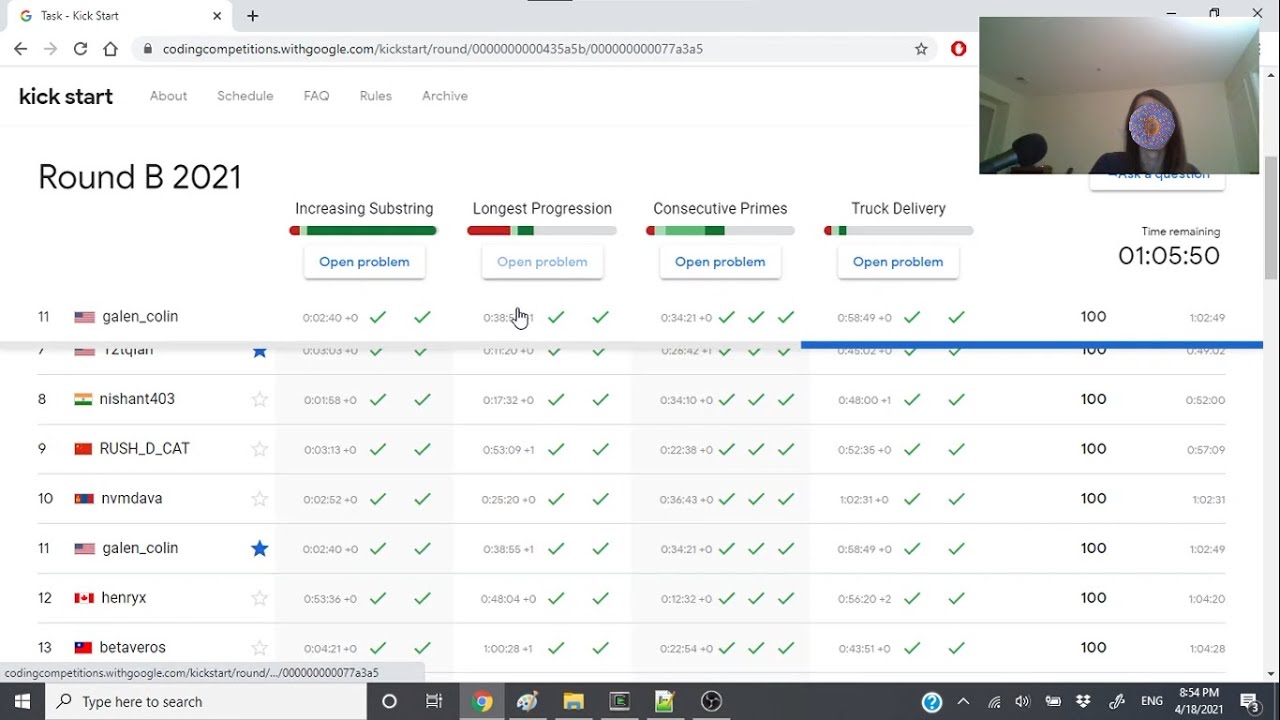1280x720 pixels.
Task: Switch ENG input language indicator
Action: [x=1152, y=702]
